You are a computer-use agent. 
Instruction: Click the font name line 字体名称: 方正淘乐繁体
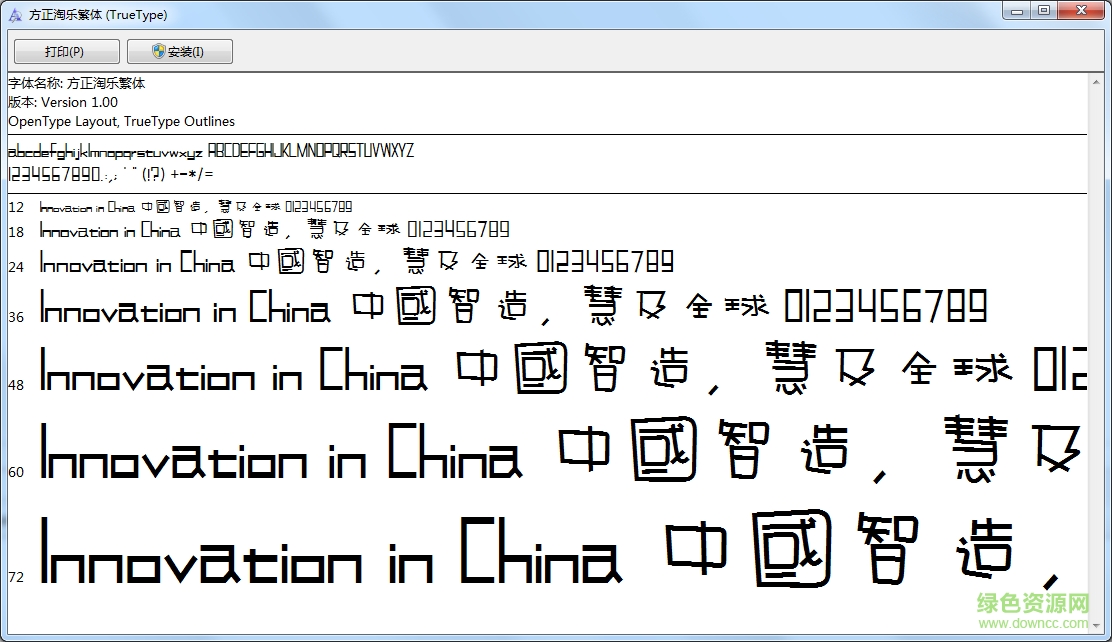pyautogui.click(x=77, y=84)
